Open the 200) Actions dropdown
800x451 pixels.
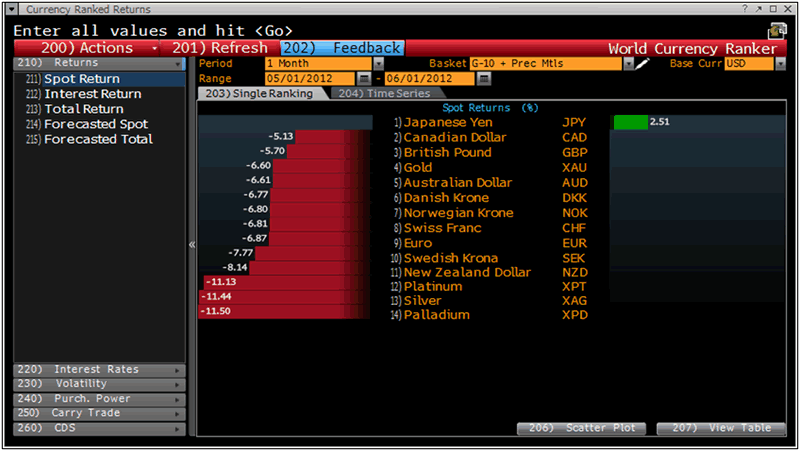[86, 48]
